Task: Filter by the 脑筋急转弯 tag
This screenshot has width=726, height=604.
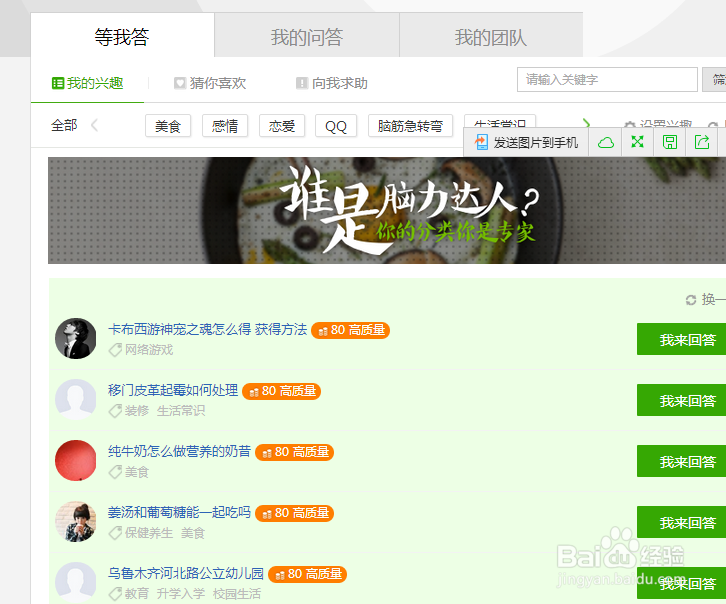Action: 410,126
